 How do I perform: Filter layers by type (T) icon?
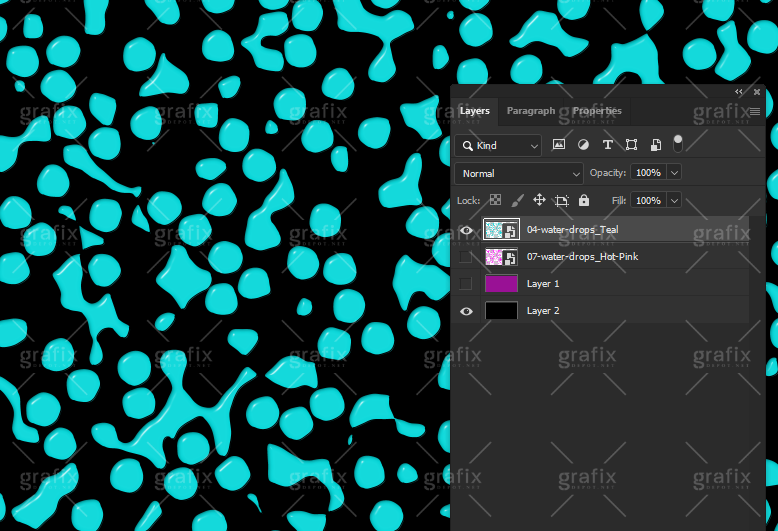click(x=607, y=145)
